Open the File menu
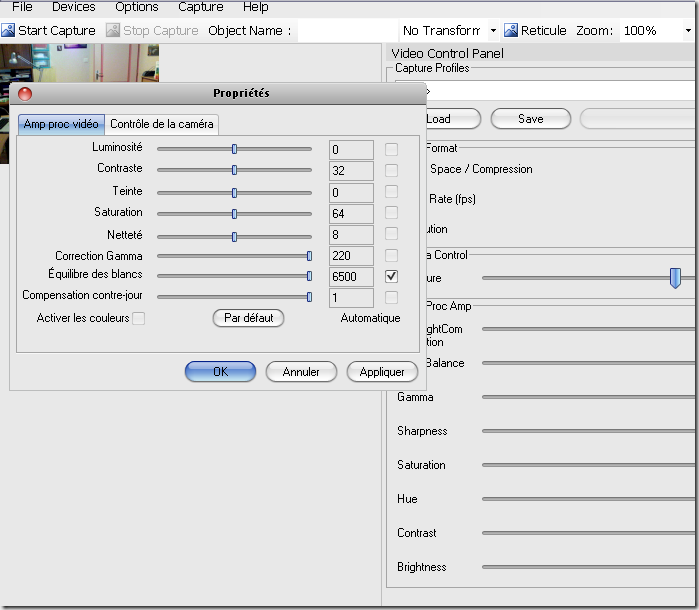699x610 pixels. (22, 7)
